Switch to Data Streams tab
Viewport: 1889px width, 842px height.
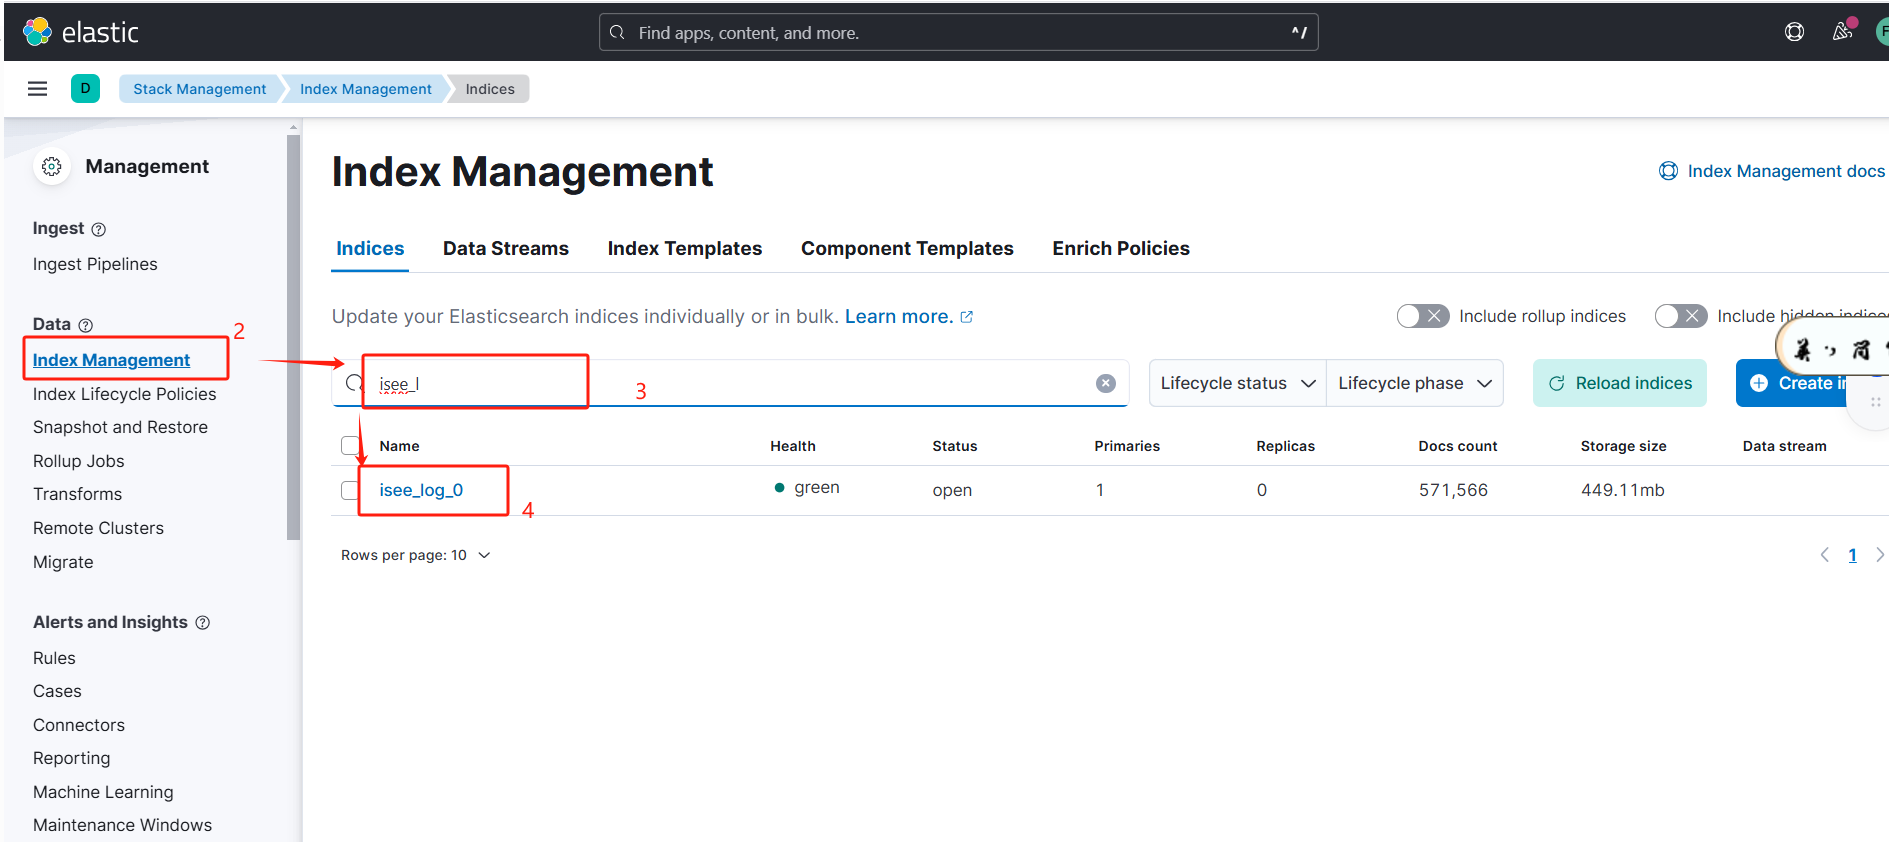pyautogui.click(x=506, y=248)
